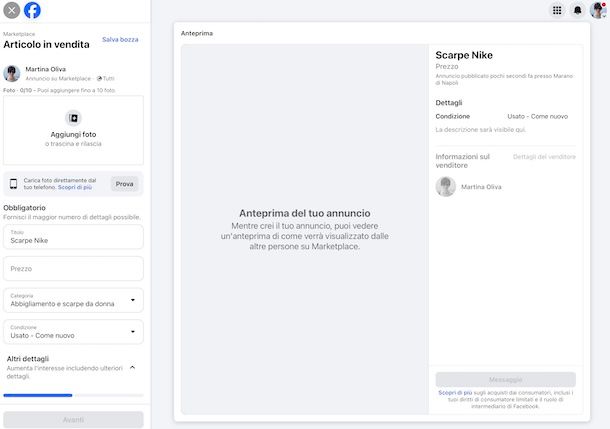This screenshot has height=429, width=610.
Task: Click Scopri di più link in phone banner
Action: (x=75, y=187)
